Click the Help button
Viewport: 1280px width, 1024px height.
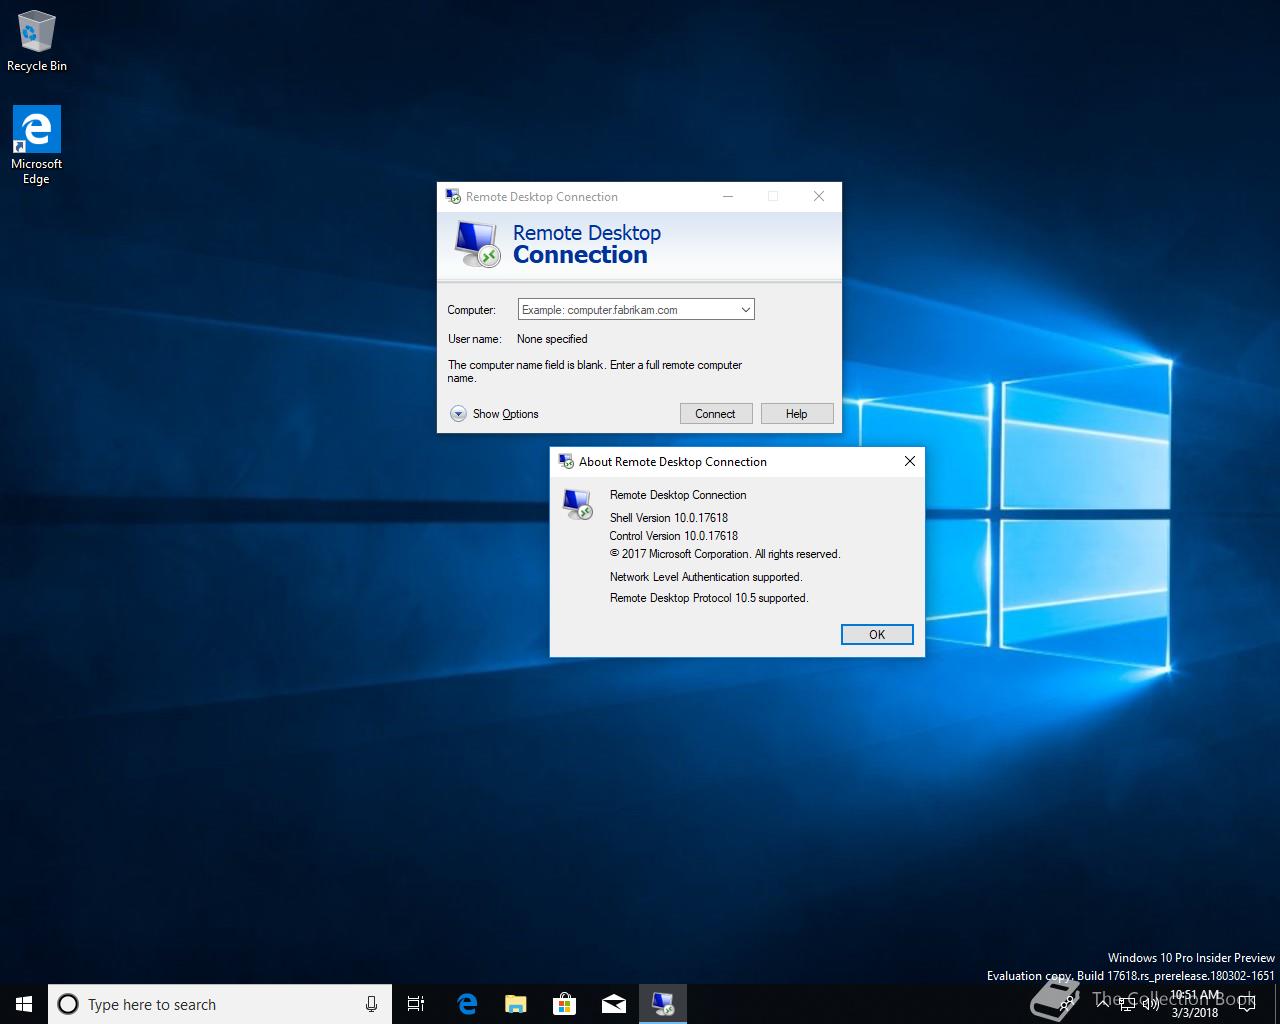tap(796, 414)
